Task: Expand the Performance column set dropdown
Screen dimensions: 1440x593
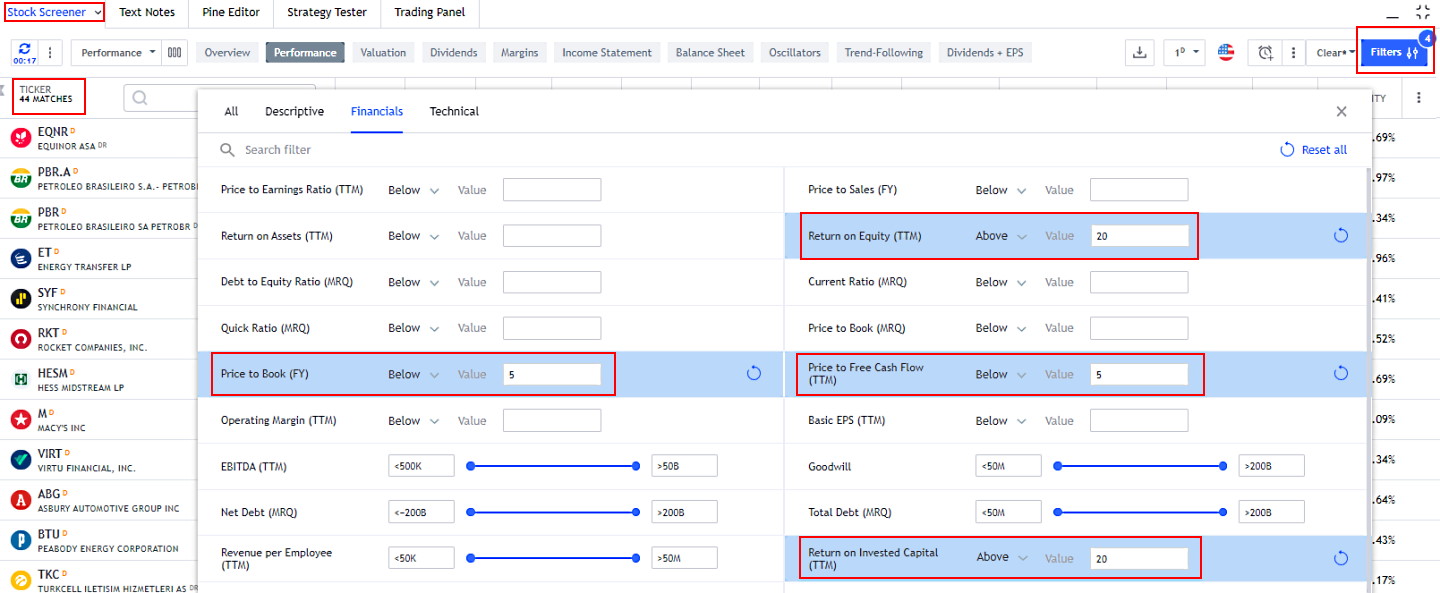Action: click(119, 53)
